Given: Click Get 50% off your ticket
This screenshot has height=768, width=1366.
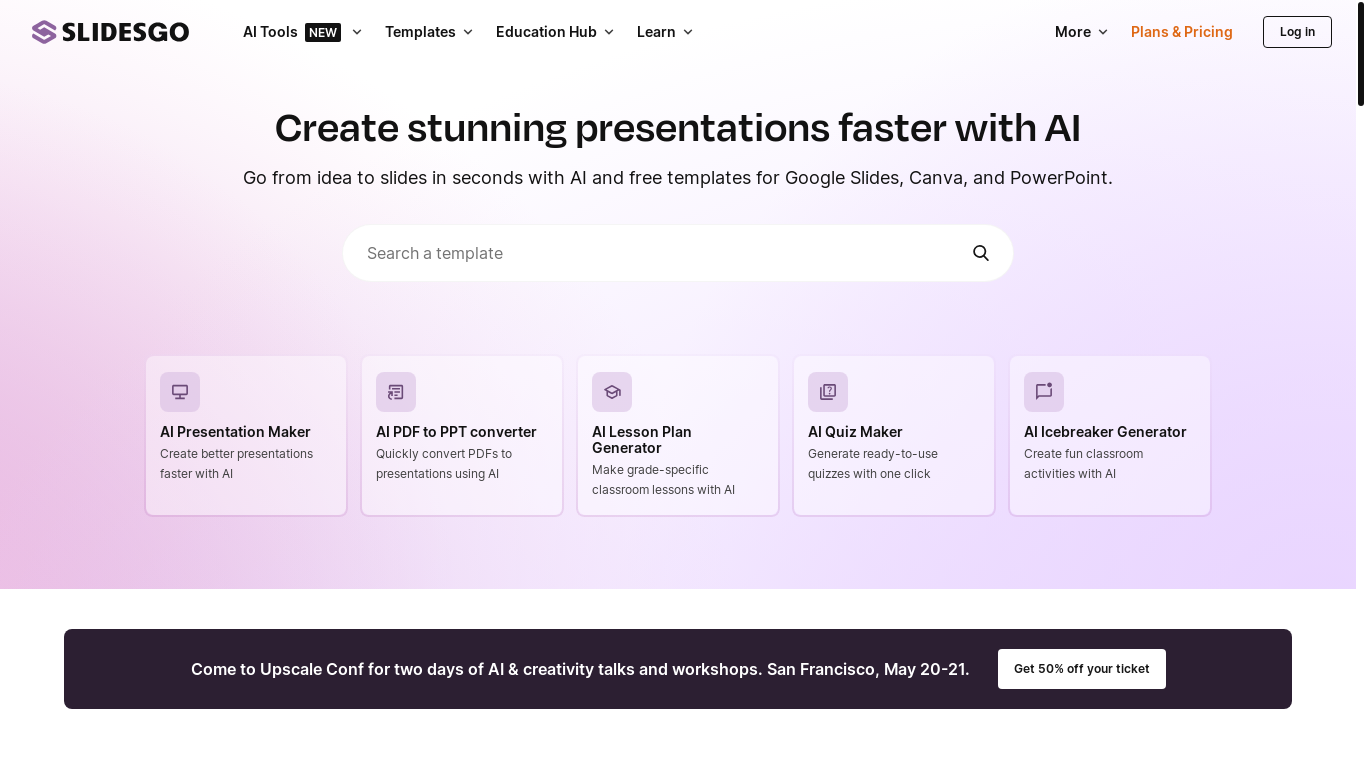Looking at the screenshot, I should click(1082, 669).
